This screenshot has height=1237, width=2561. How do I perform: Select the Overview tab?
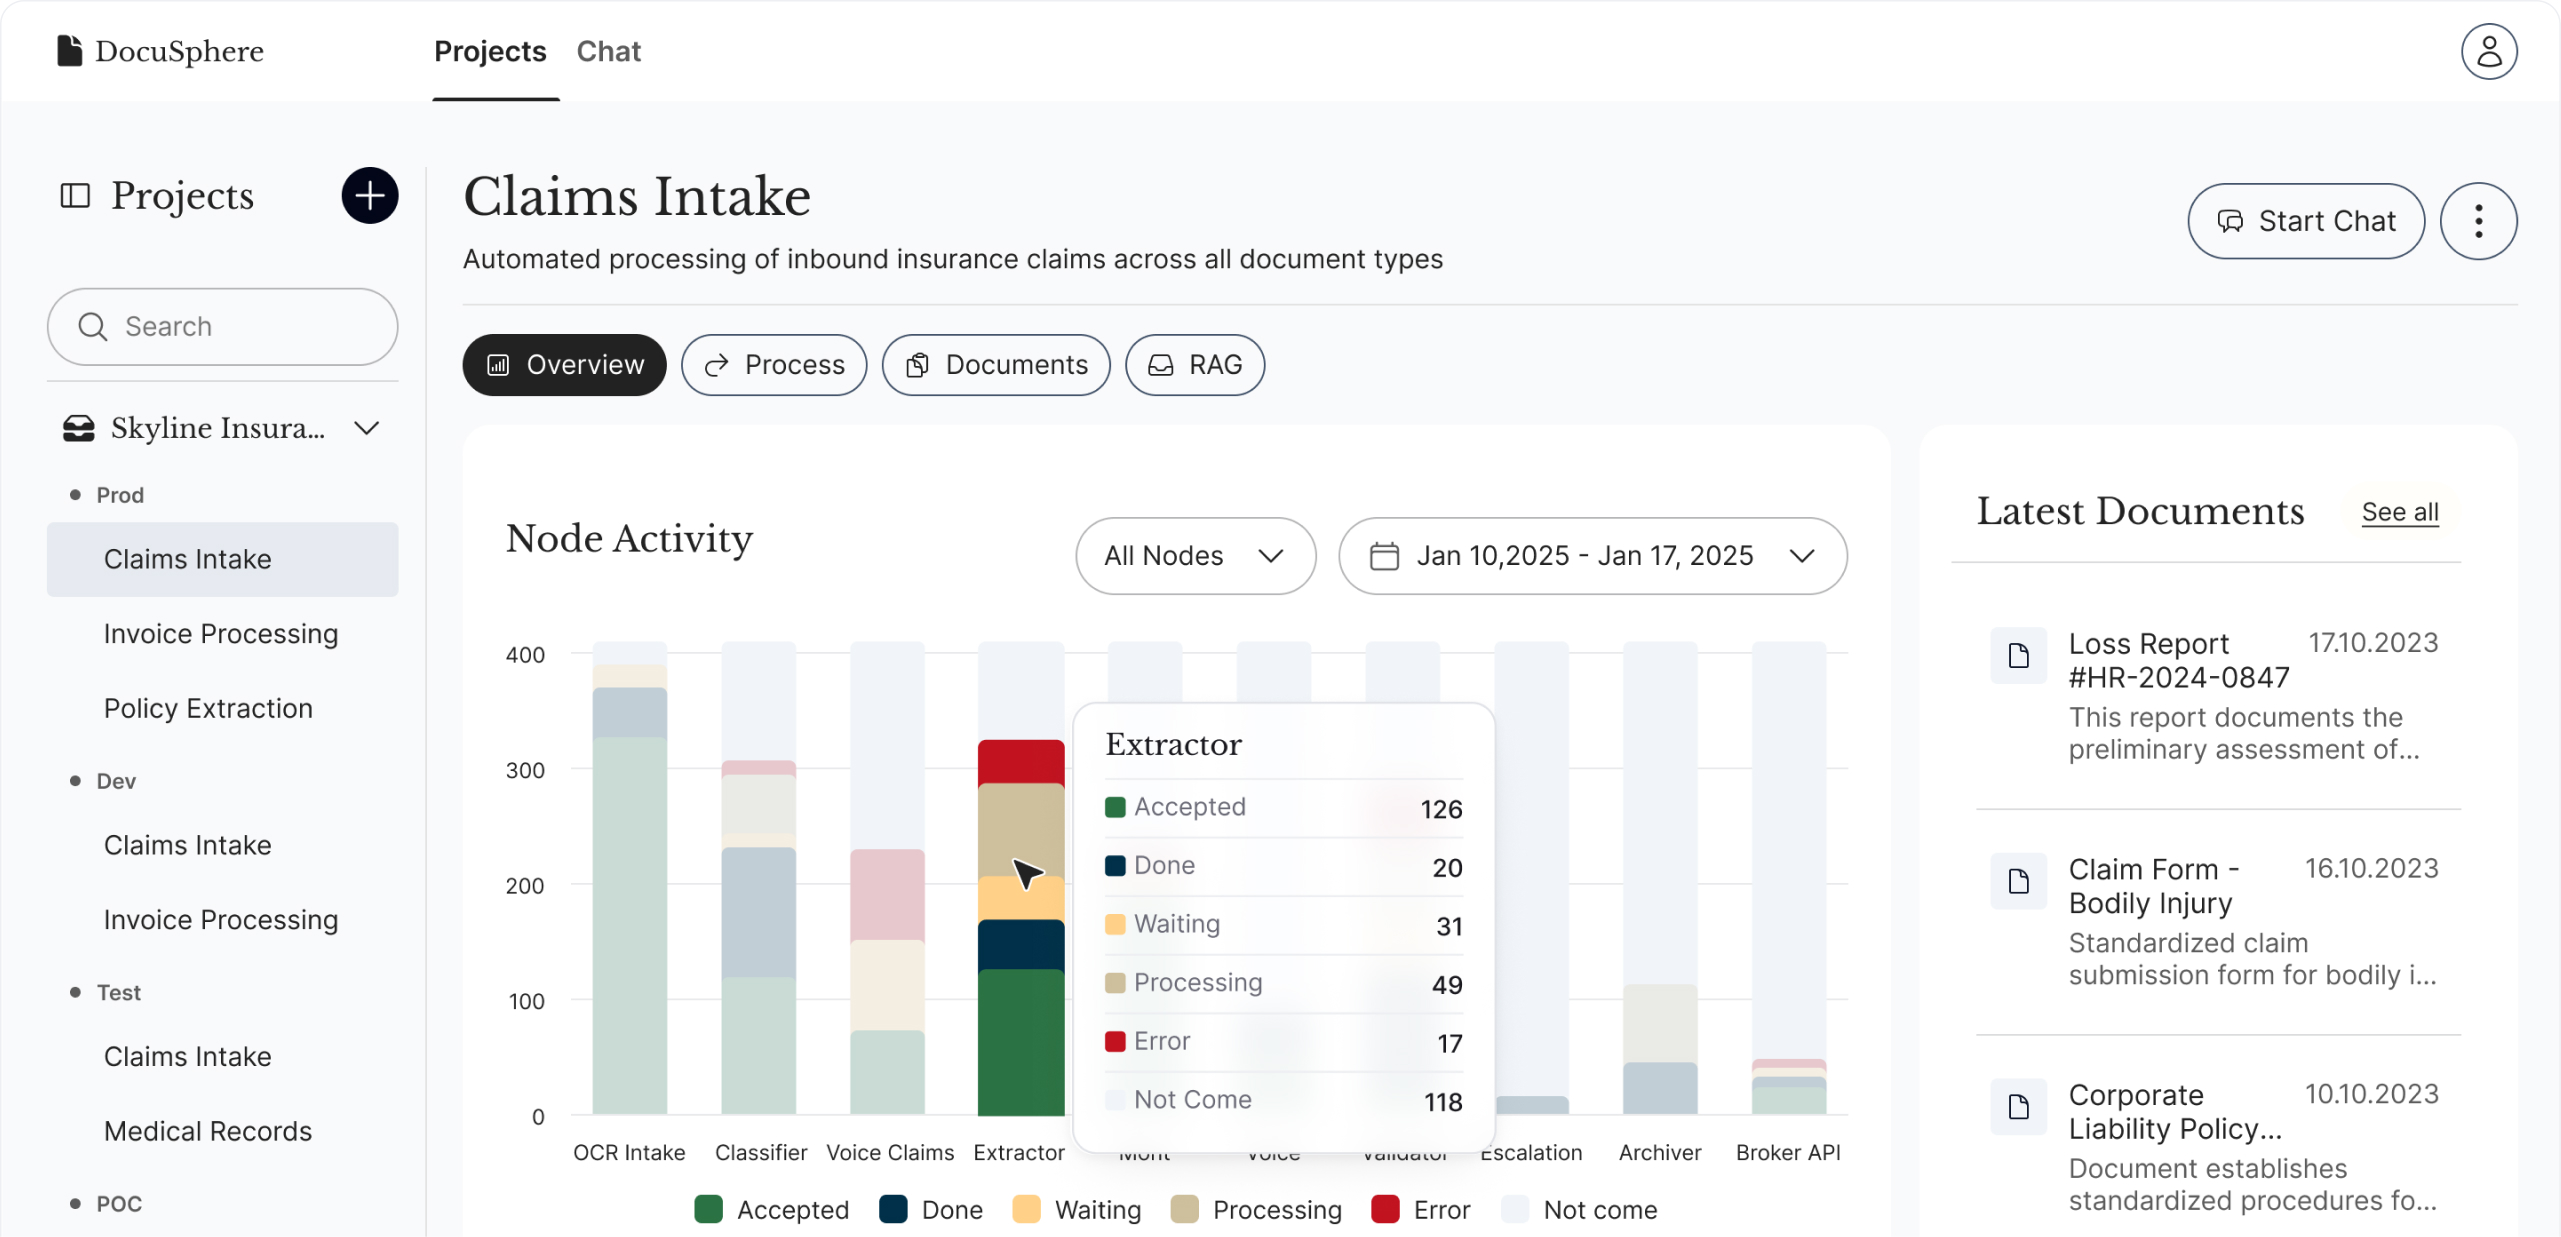[564, 365]
